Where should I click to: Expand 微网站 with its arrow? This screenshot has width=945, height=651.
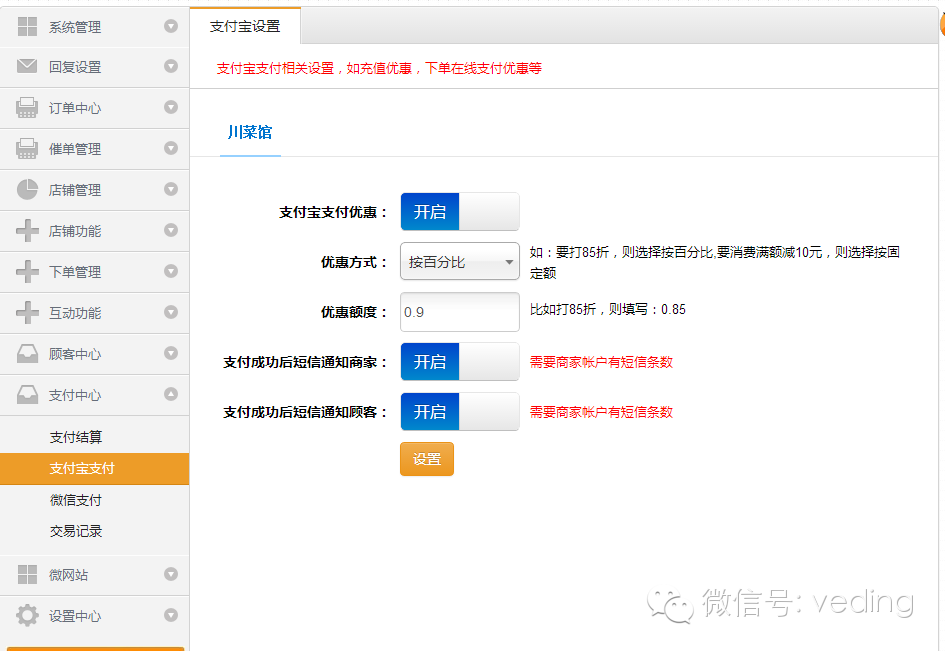click(171, 574)
